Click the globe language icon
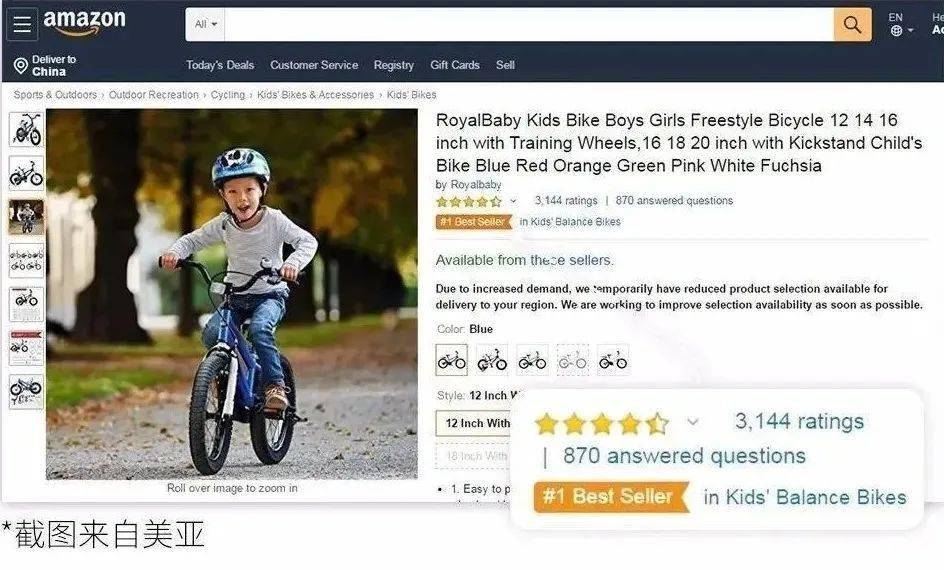This screenshot has width=944, height=570. coord(896,31)
